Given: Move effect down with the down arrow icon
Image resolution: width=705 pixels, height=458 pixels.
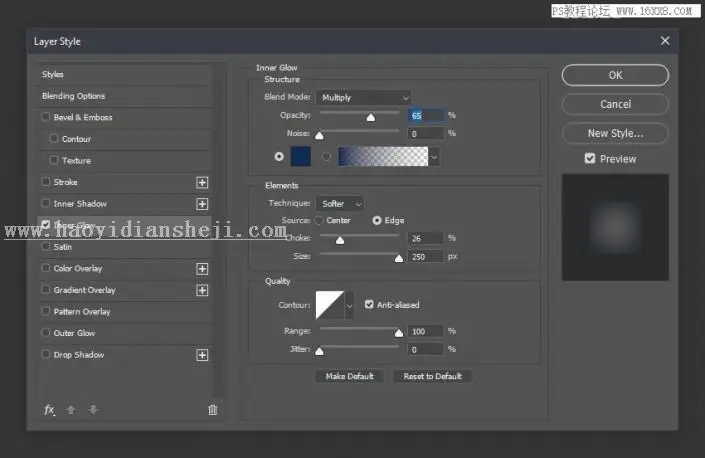Looking at the screenshot, I should 93,409.
